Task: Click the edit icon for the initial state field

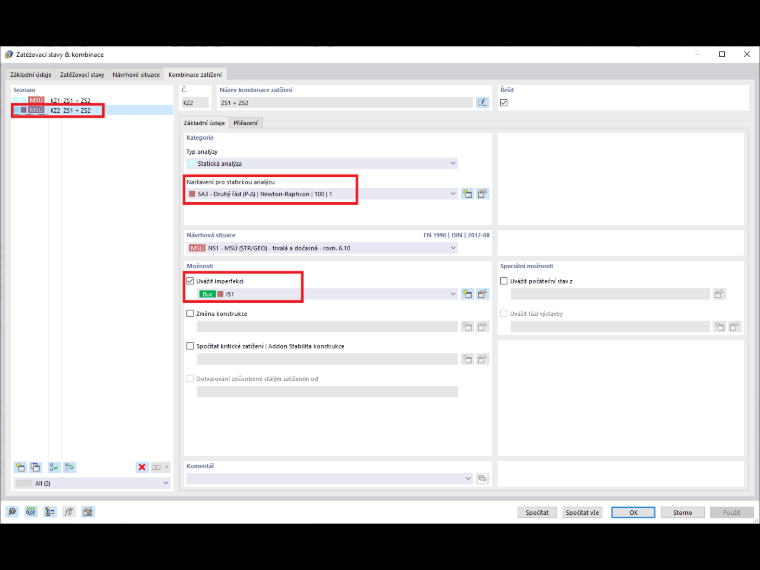Action: click(x=719, y=294)
